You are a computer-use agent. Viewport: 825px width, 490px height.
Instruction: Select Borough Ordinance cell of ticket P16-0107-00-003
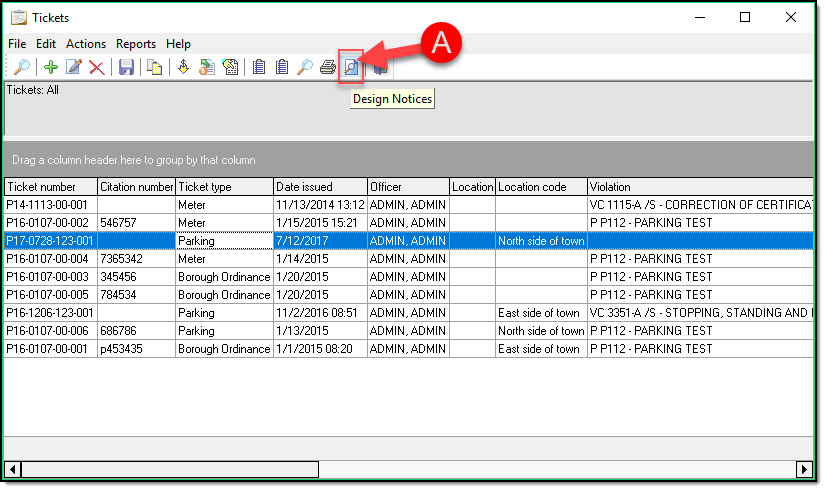(x=224, y=277)
